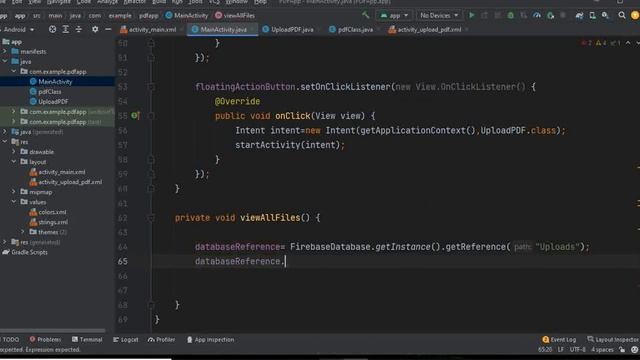This screenshot has height=360, width=640.
Task: Select activity_upload_pdf.xml under layout folder
Action: (x=70, y=182)
